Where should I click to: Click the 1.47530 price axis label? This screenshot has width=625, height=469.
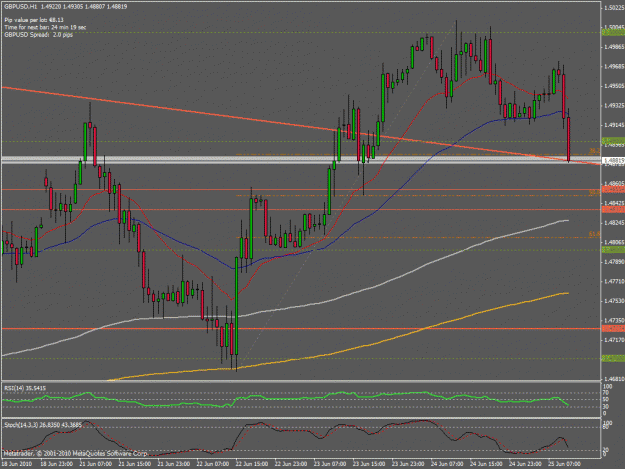coord(614,300)
